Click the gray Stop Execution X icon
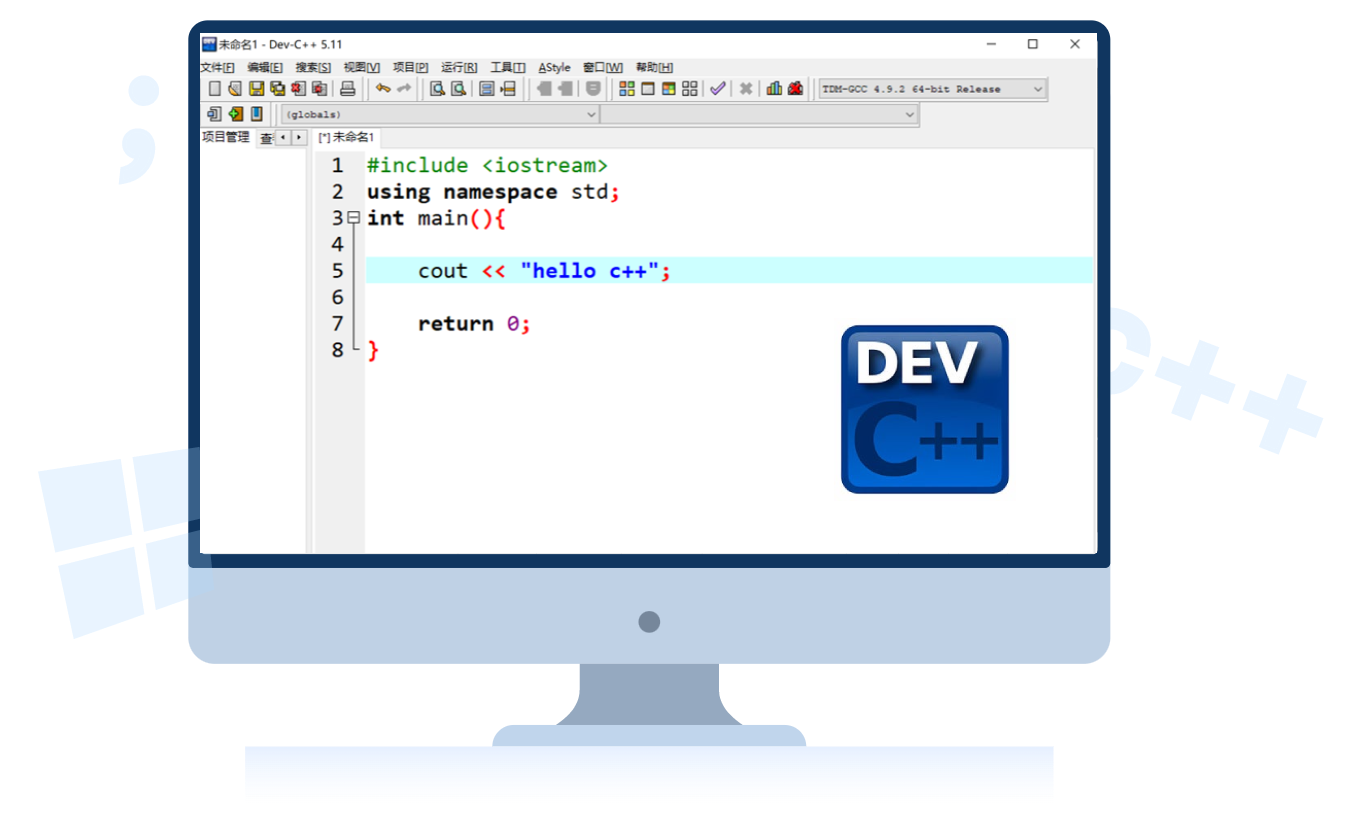Screen dimensions: 1360x820 [746, 89]
